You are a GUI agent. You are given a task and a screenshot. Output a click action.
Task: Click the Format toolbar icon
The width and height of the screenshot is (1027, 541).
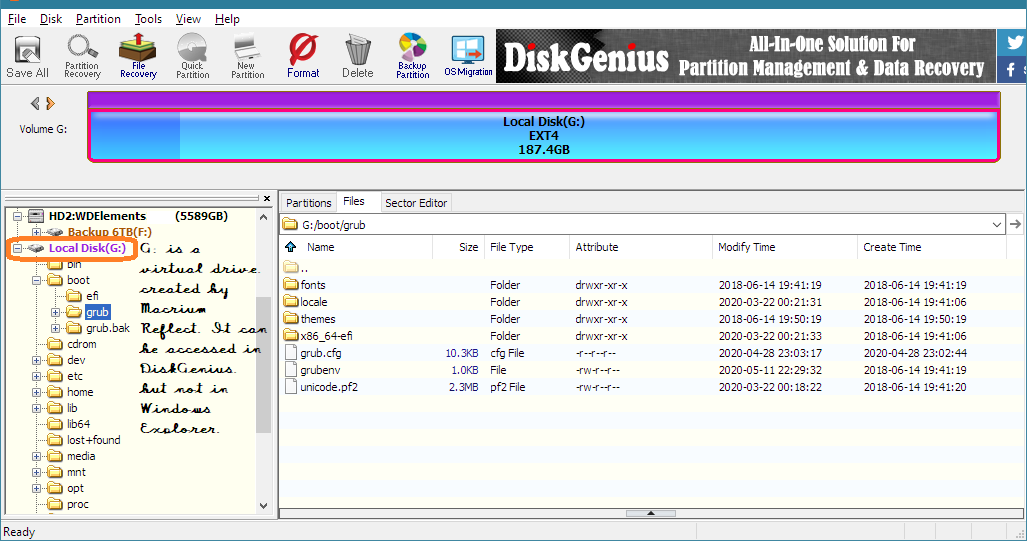coord(303,56)
